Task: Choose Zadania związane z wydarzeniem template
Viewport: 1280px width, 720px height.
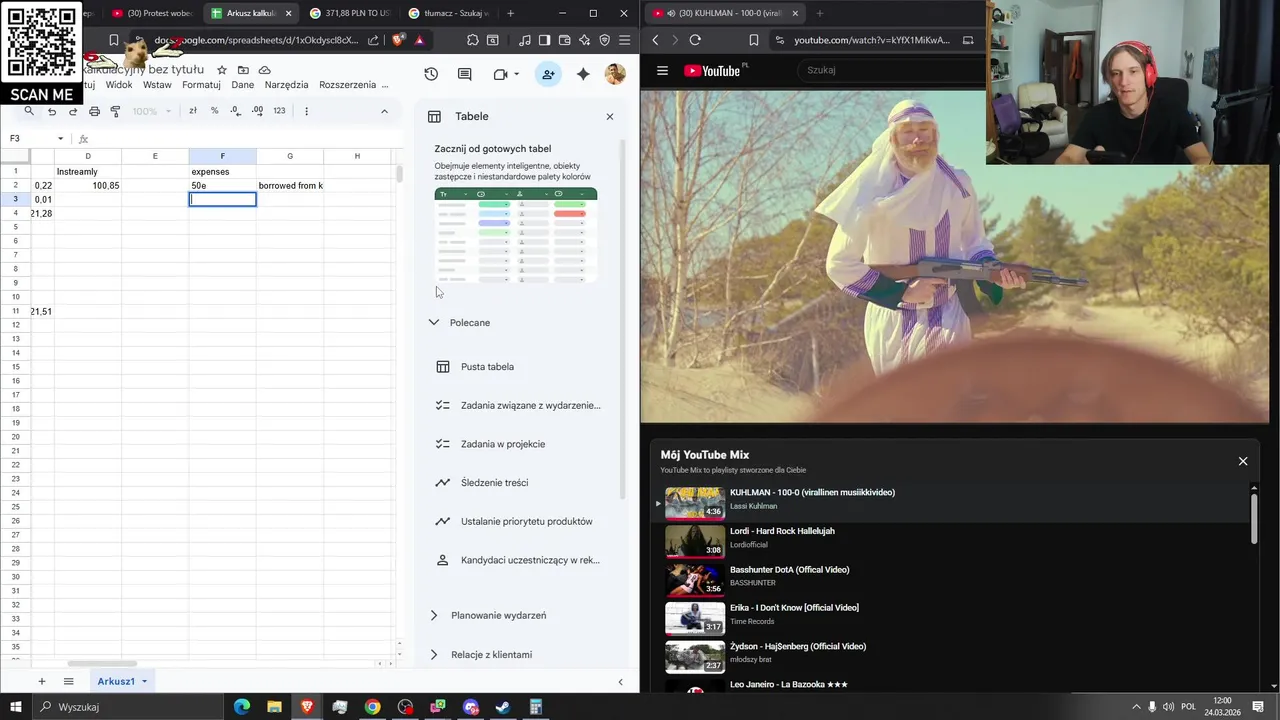Action: [x=520, y=406]
